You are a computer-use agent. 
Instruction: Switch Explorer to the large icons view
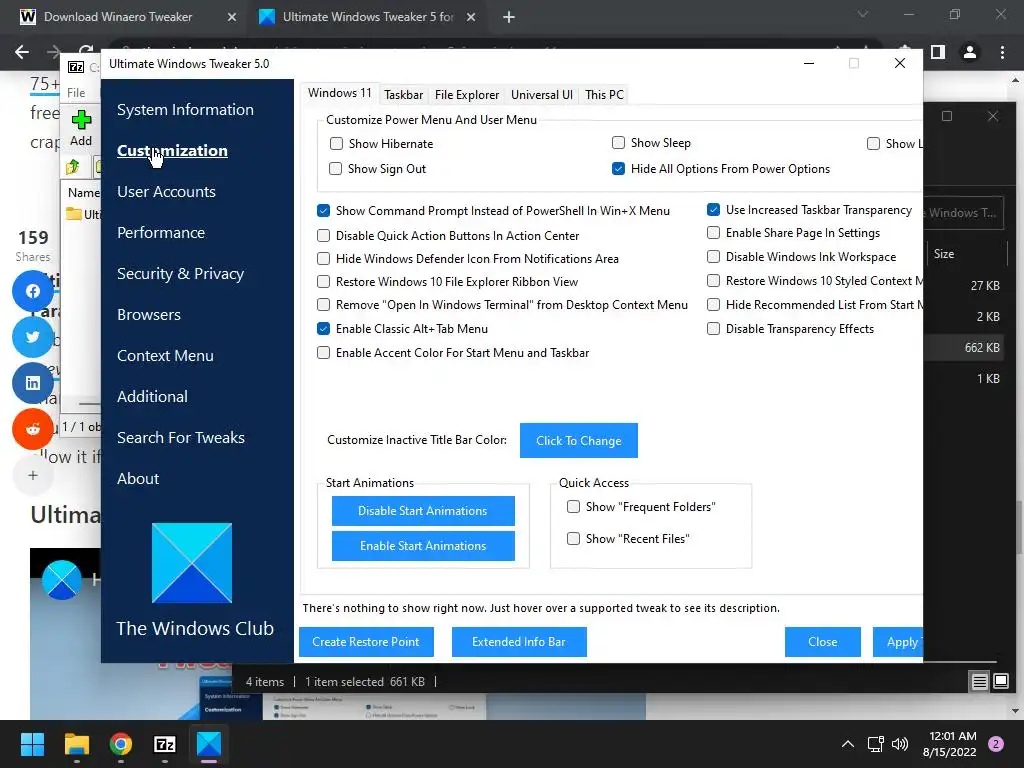(x=1001, y=682)
